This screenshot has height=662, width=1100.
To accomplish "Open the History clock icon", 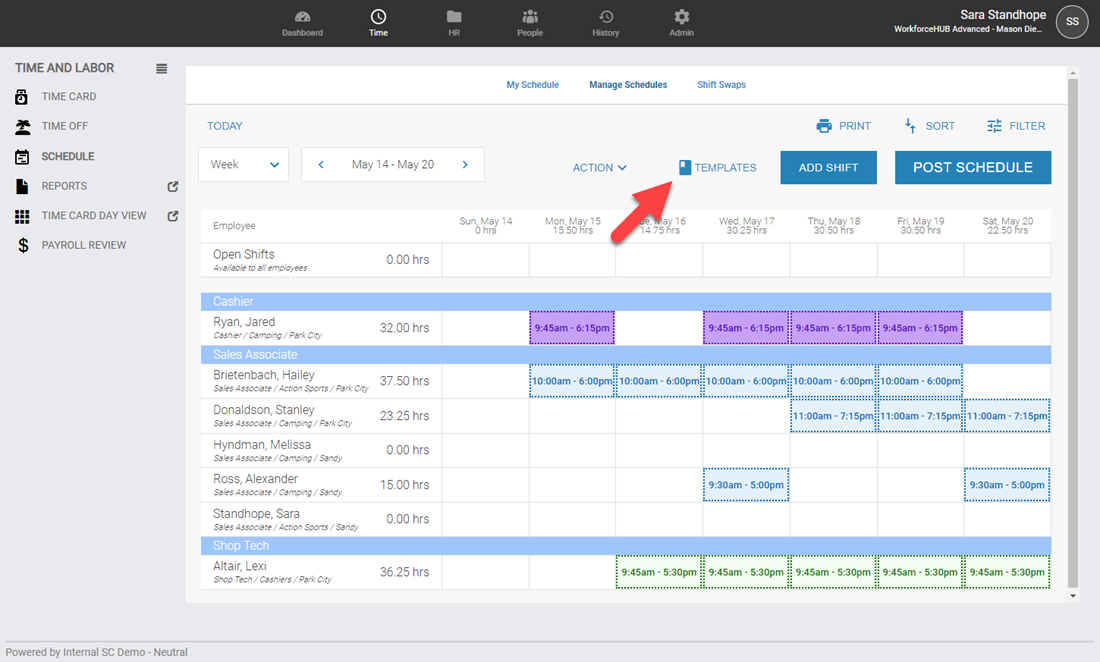I will (x=605, y=17).
